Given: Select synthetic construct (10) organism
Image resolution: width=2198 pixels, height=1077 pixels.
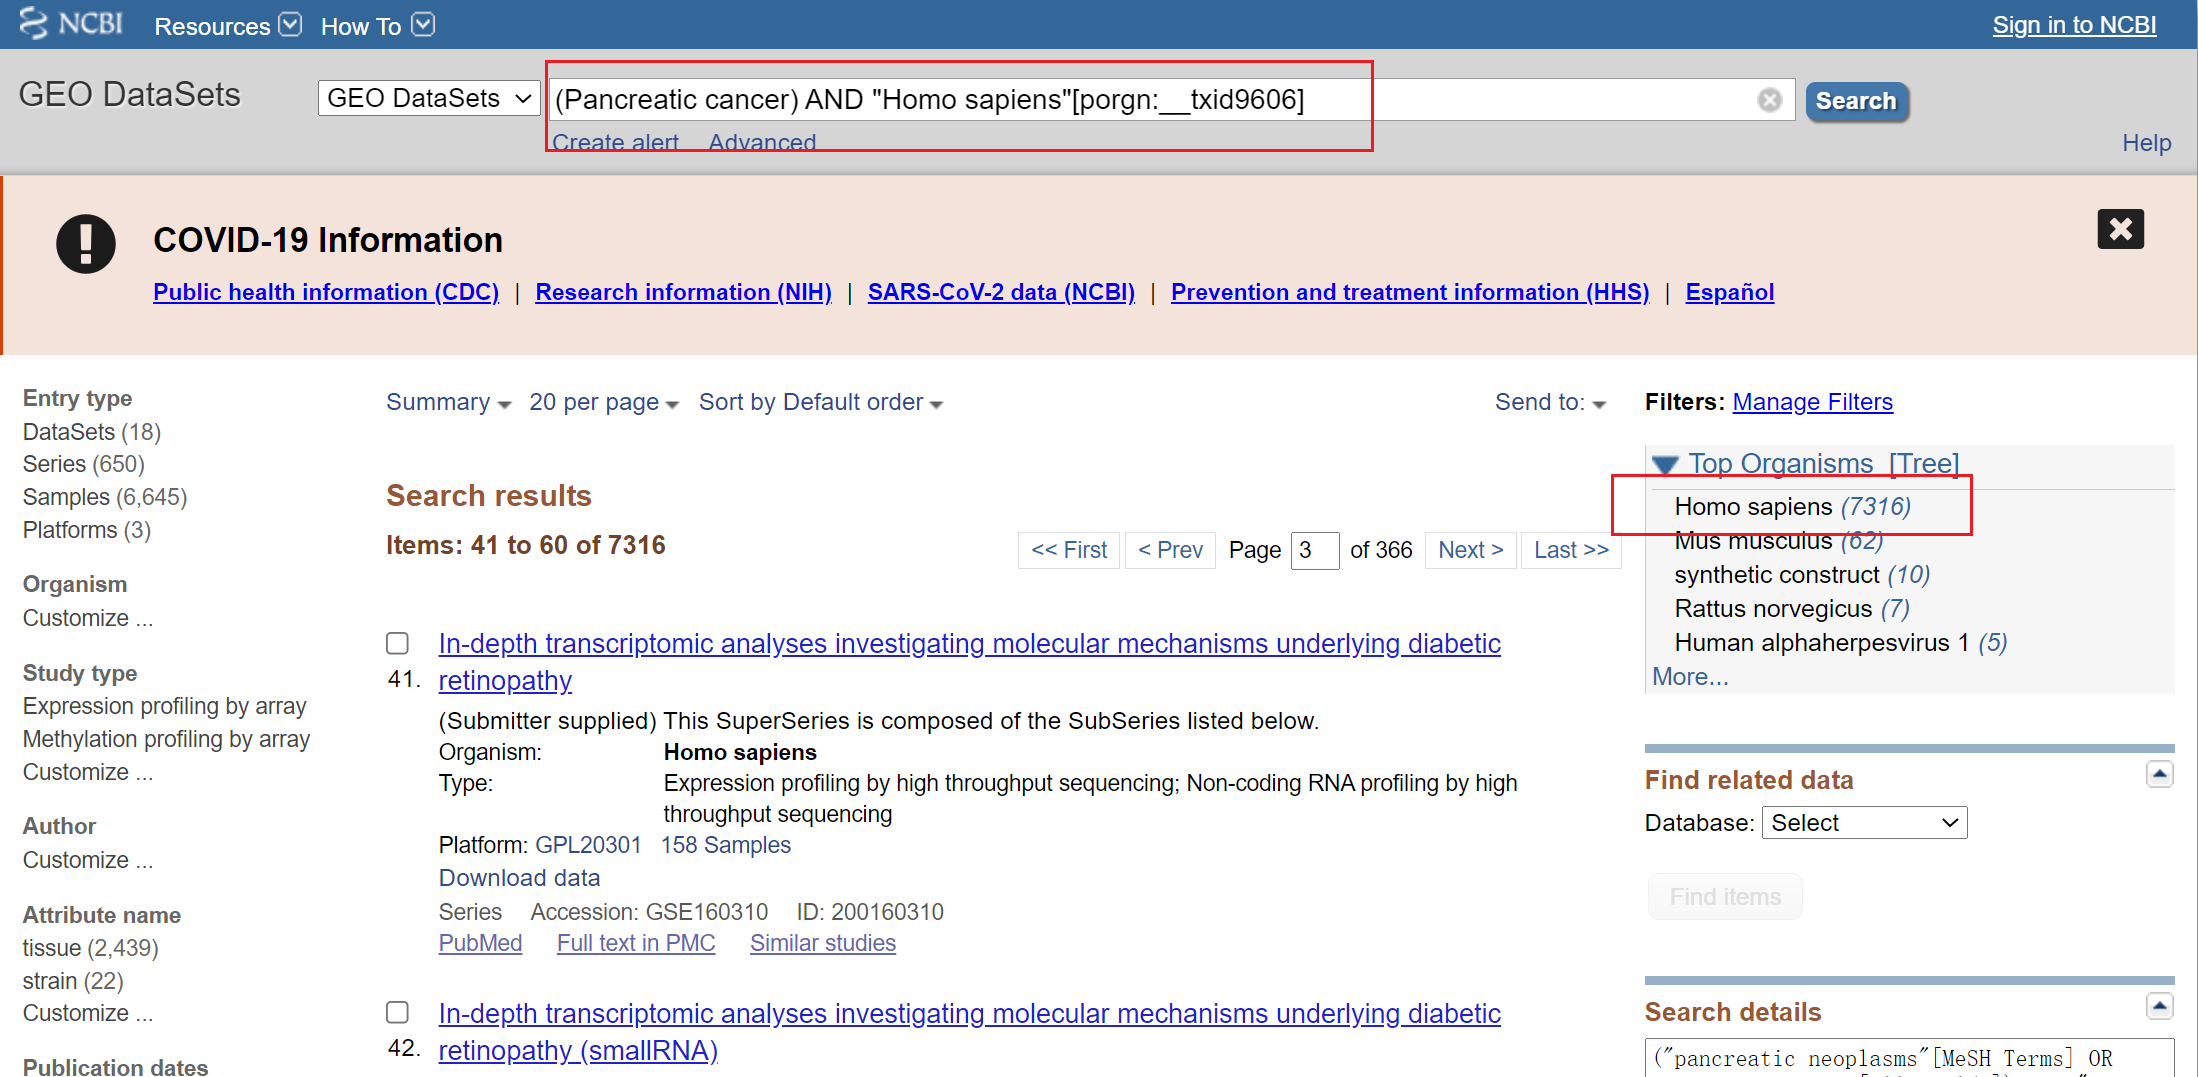Looking at the screenshot, I should [1802, 575].
